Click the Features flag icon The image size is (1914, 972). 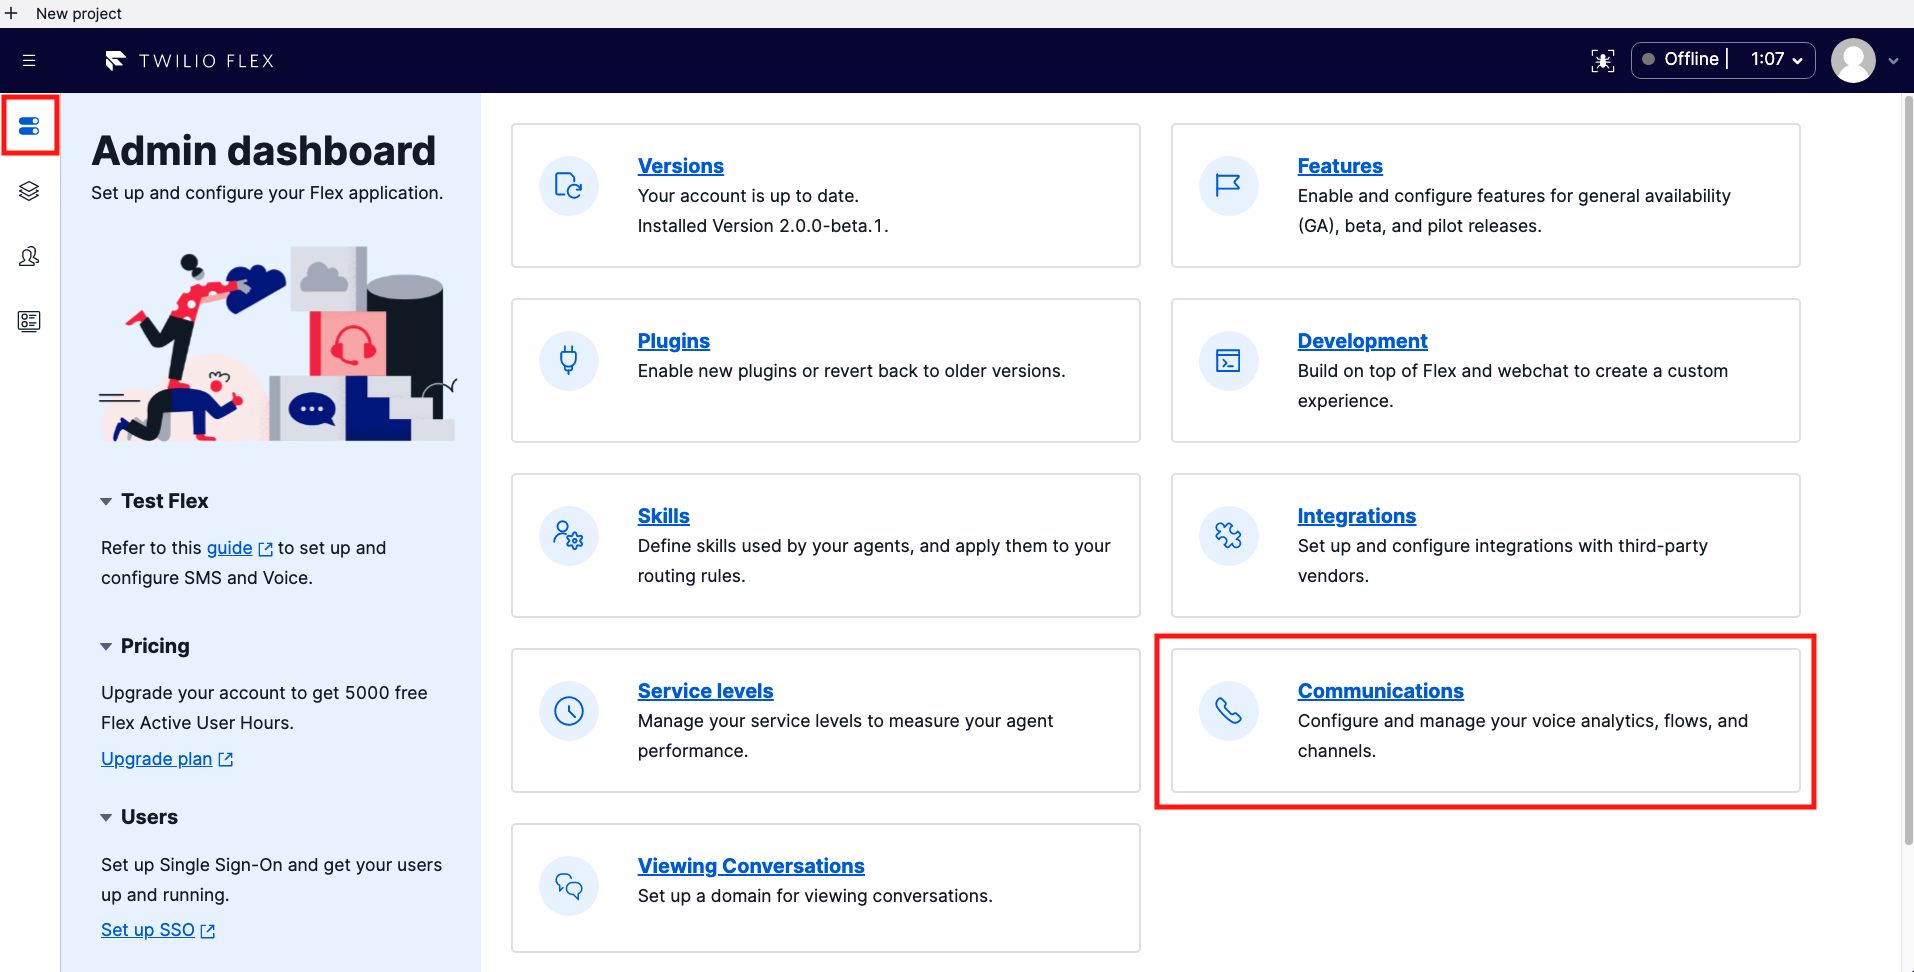tap(1229, 186)
